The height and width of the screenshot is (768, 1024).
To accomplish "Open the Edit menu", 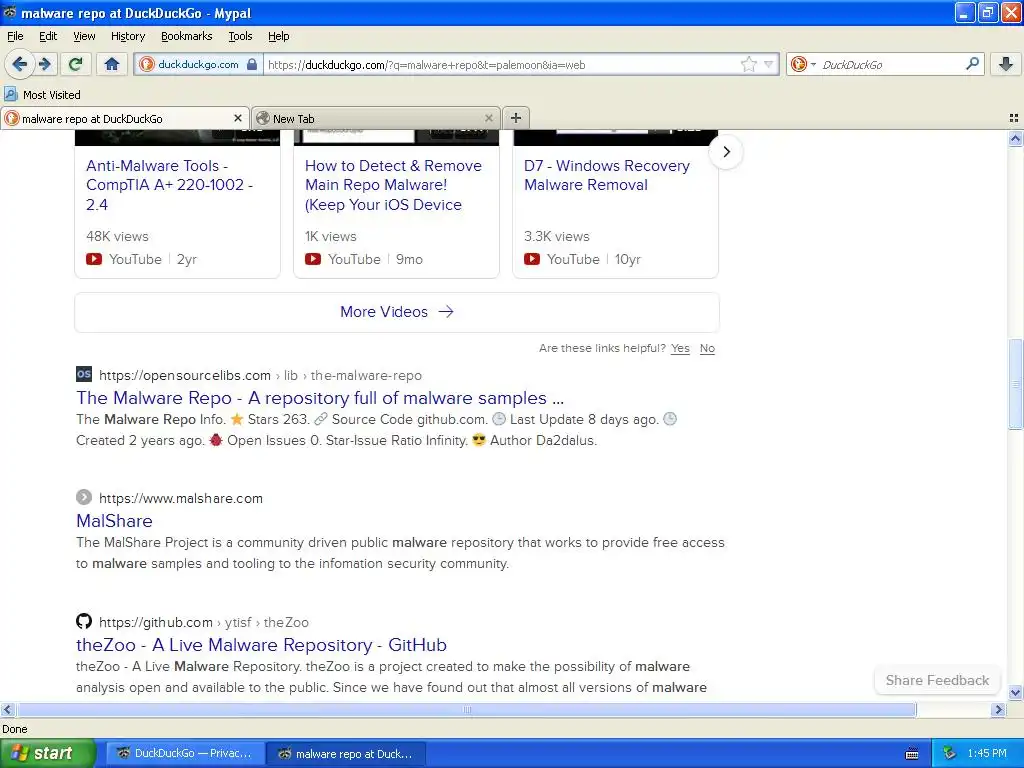I will pos(48,36).
